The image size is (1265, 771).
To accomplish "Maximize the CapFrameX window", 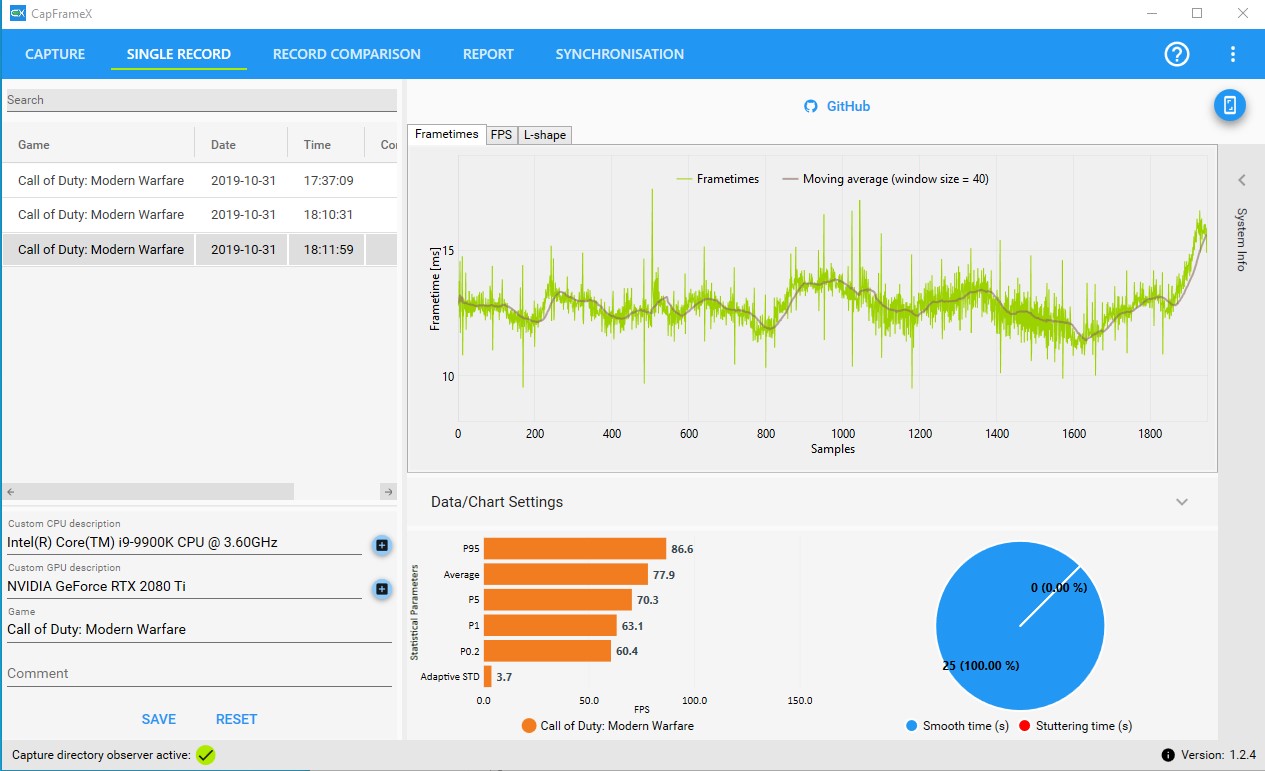I will click(1197, 13).
